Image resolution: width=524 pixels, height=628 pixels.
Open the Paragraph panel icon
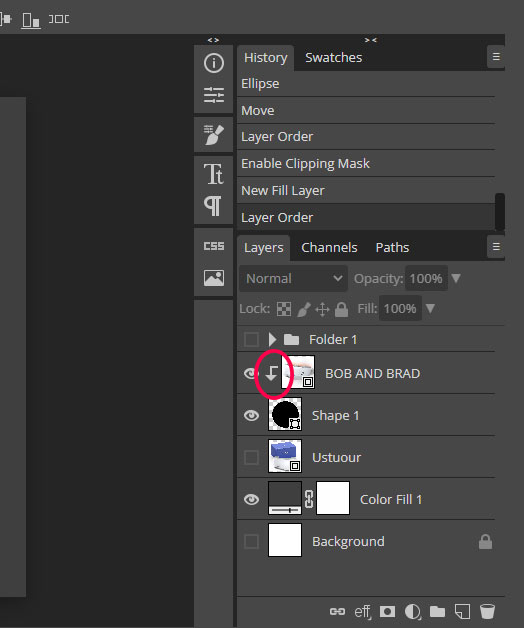[213, 206]
